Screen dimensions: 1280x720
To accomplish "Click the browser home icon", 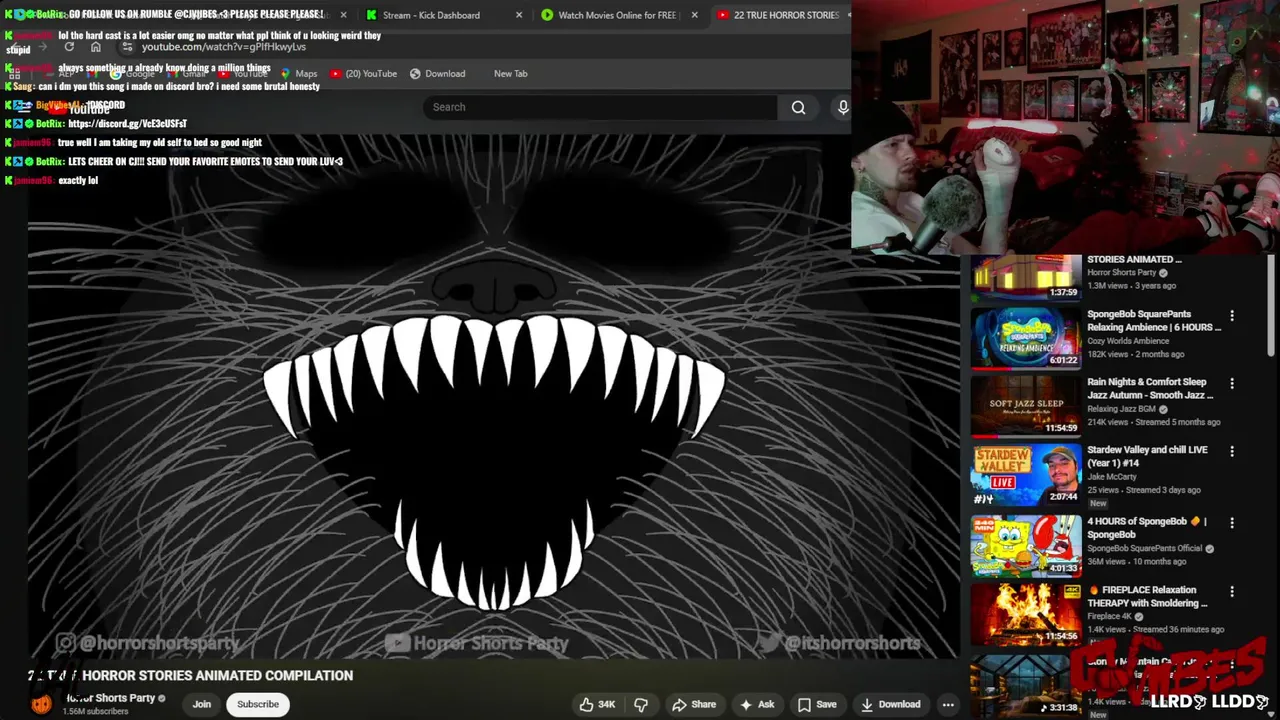I will click(96, 47).
